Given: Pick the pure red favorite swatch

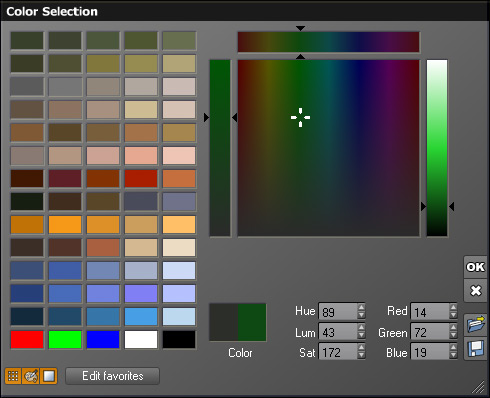Looking at the screenshot, I should pyautogui.click(x=27, y=340).
